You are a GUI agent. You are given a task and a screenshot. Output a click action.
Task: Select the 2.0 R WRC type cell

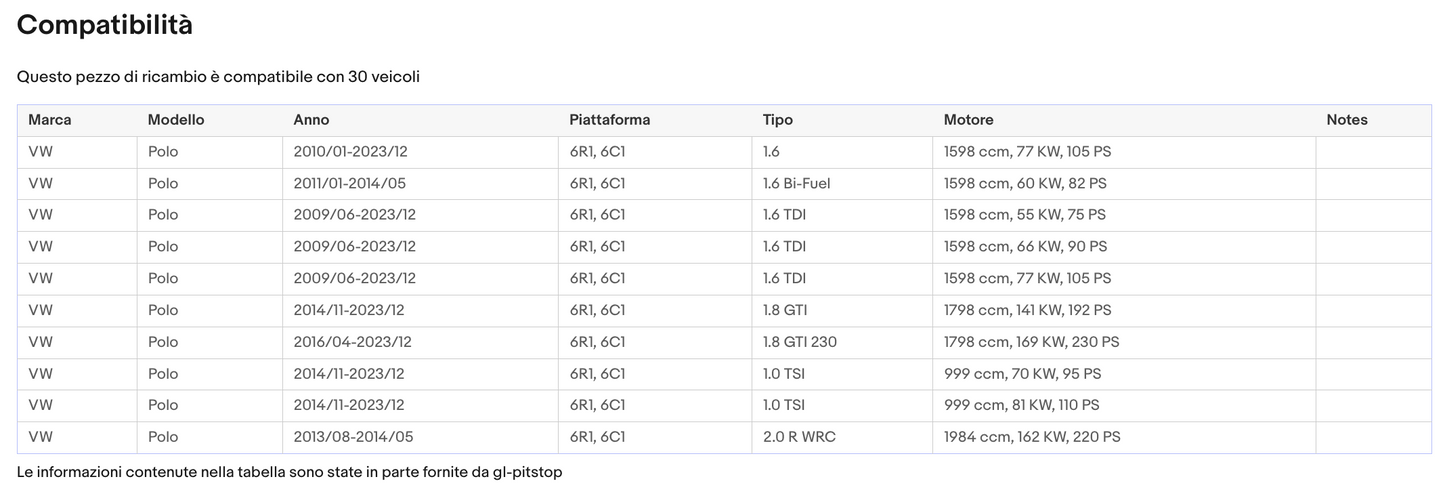pyautogui.click(x=801, y=437)
